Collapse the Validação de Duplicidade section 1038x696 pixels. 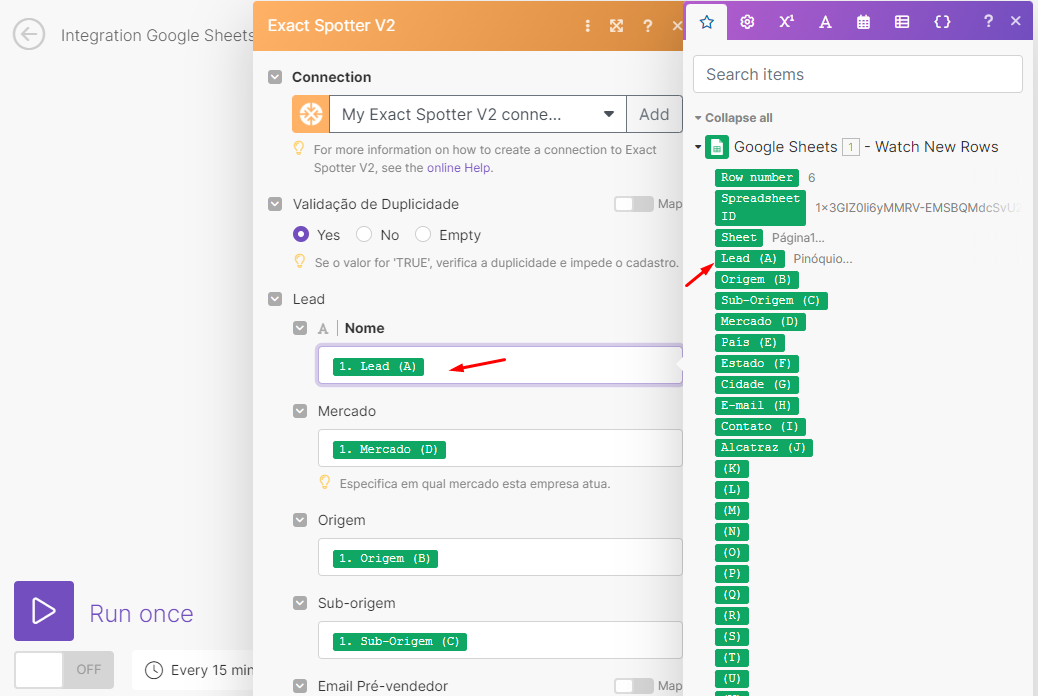(275, 204)
